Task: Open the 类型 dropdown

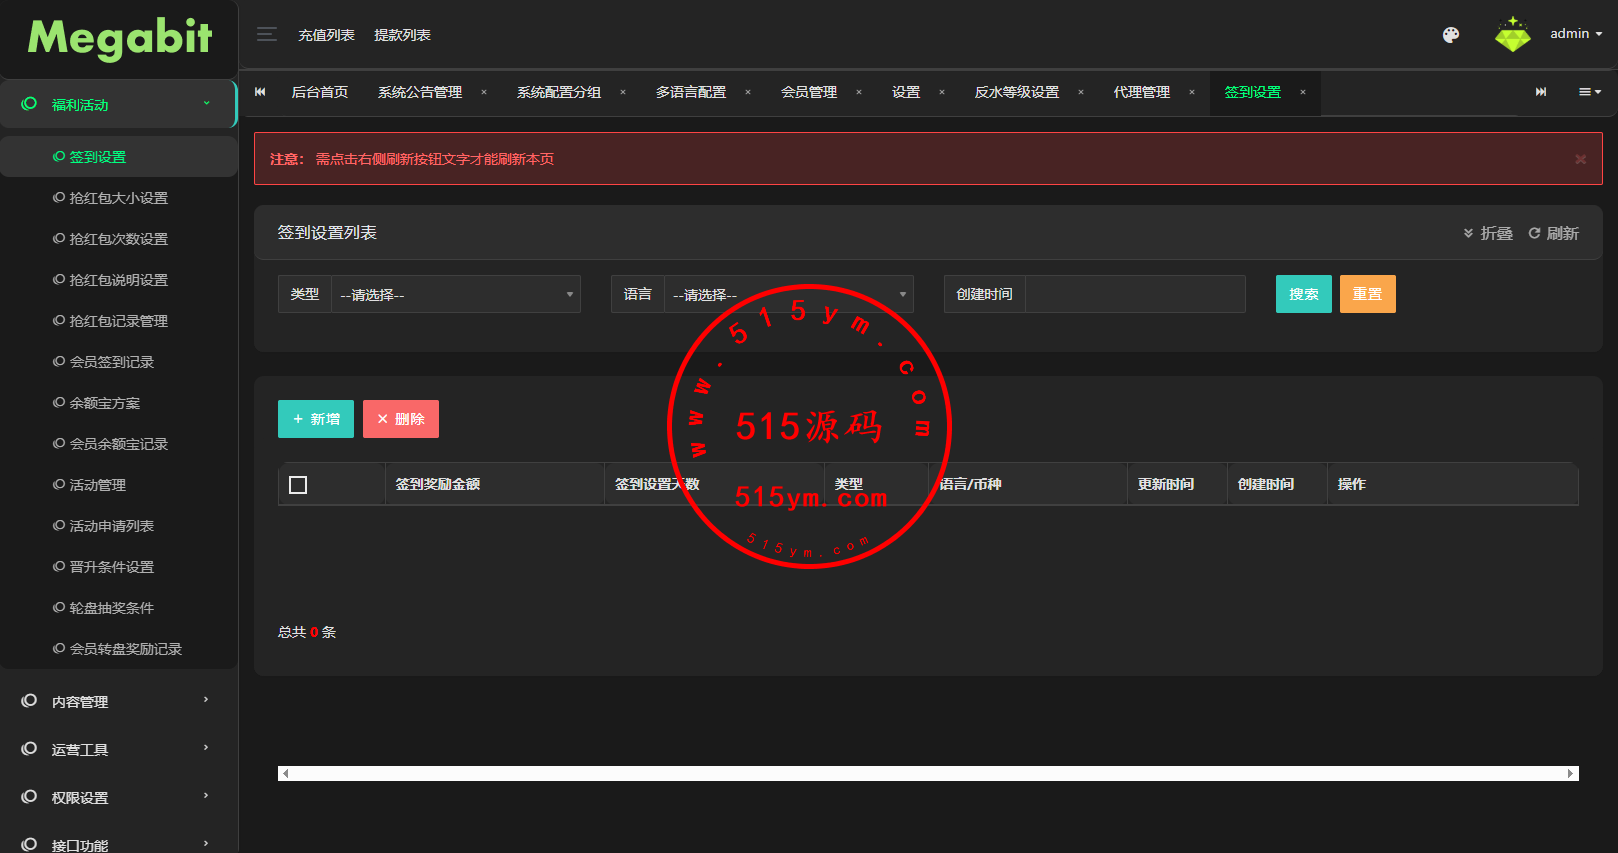Action: (456, 295)
